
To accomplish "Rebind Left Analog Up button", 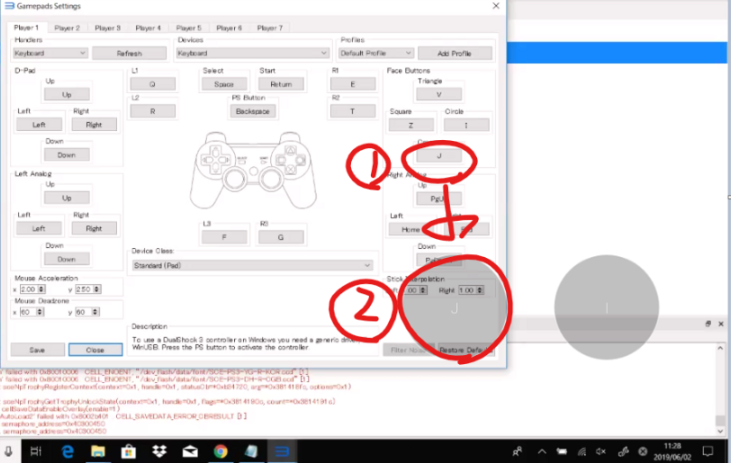I will [67, 198].
